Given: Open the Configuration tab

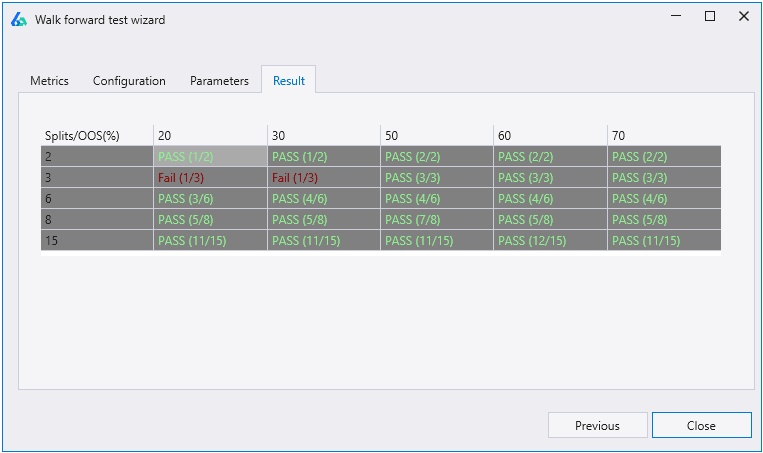Looking at the screenshot, I should 129,81.
